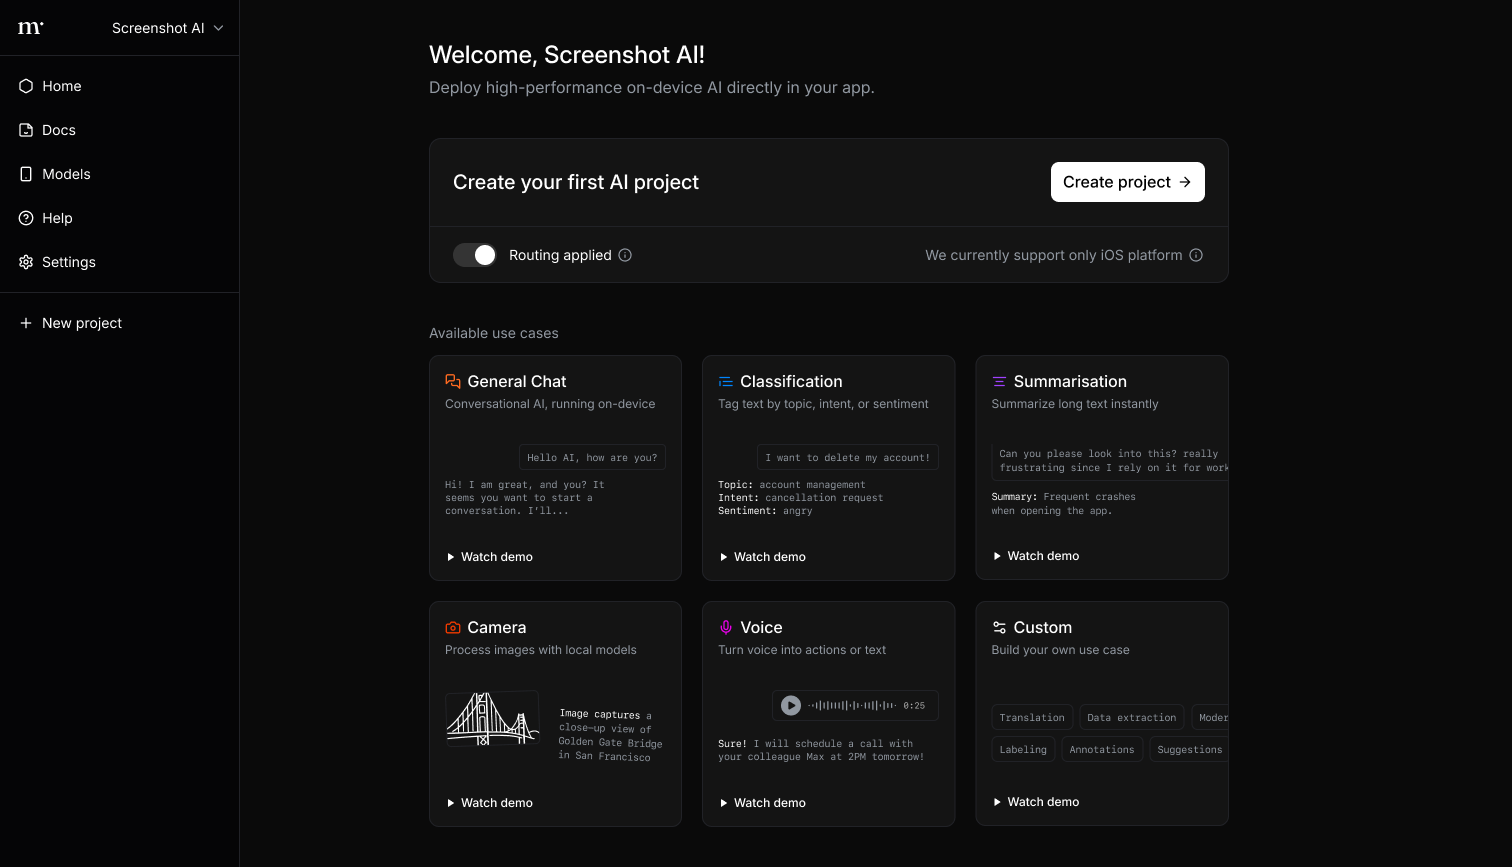This screenshot has width=1512, height=867.
Task: Select the Data extraction tag in Custom
Action: [x=1131, y=717]
